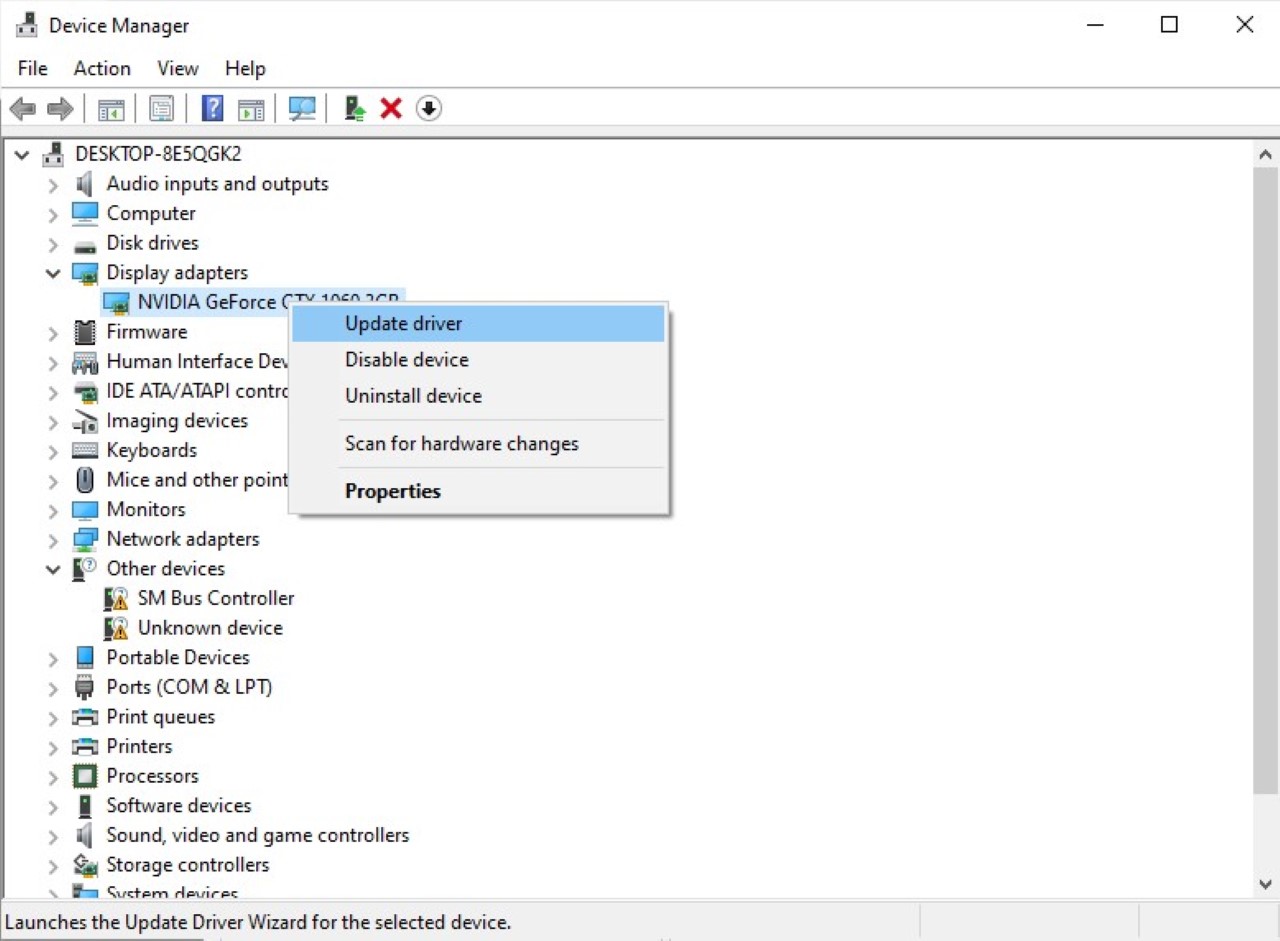This screenshot has height=941, width=1280.
Task: Expand Sound, video and game controllers
Action: click(x=53, y=836)
